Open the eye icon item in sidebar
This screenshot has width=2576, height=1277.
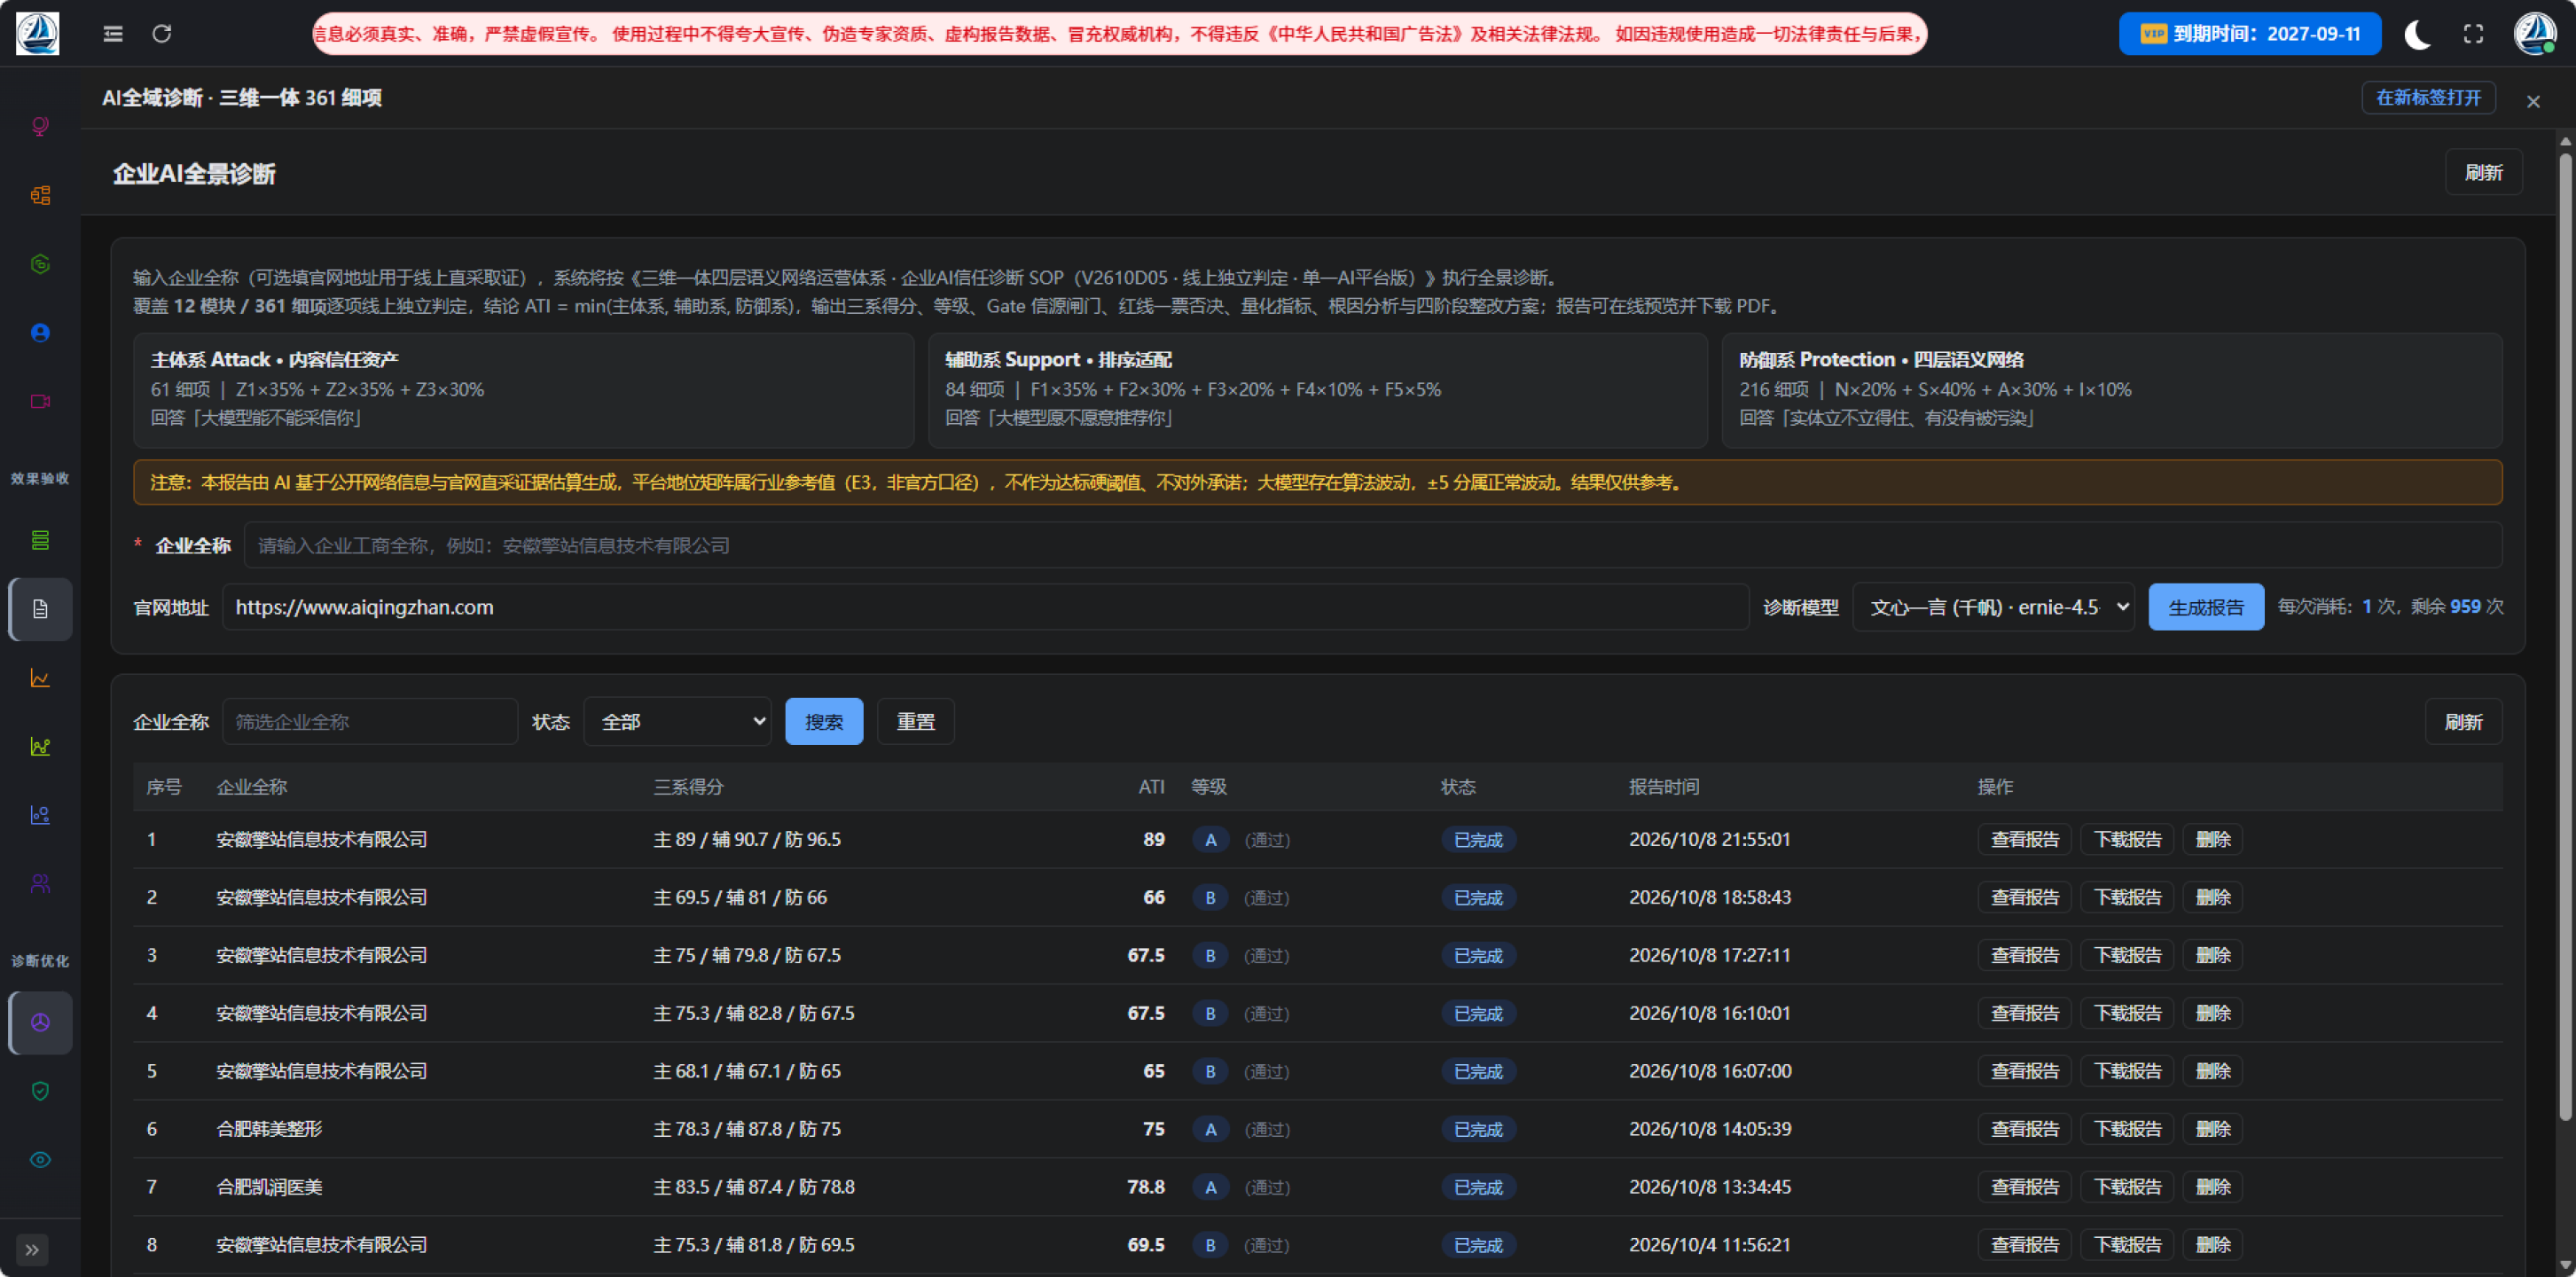pyautogui.click(x=40, y=1160)
